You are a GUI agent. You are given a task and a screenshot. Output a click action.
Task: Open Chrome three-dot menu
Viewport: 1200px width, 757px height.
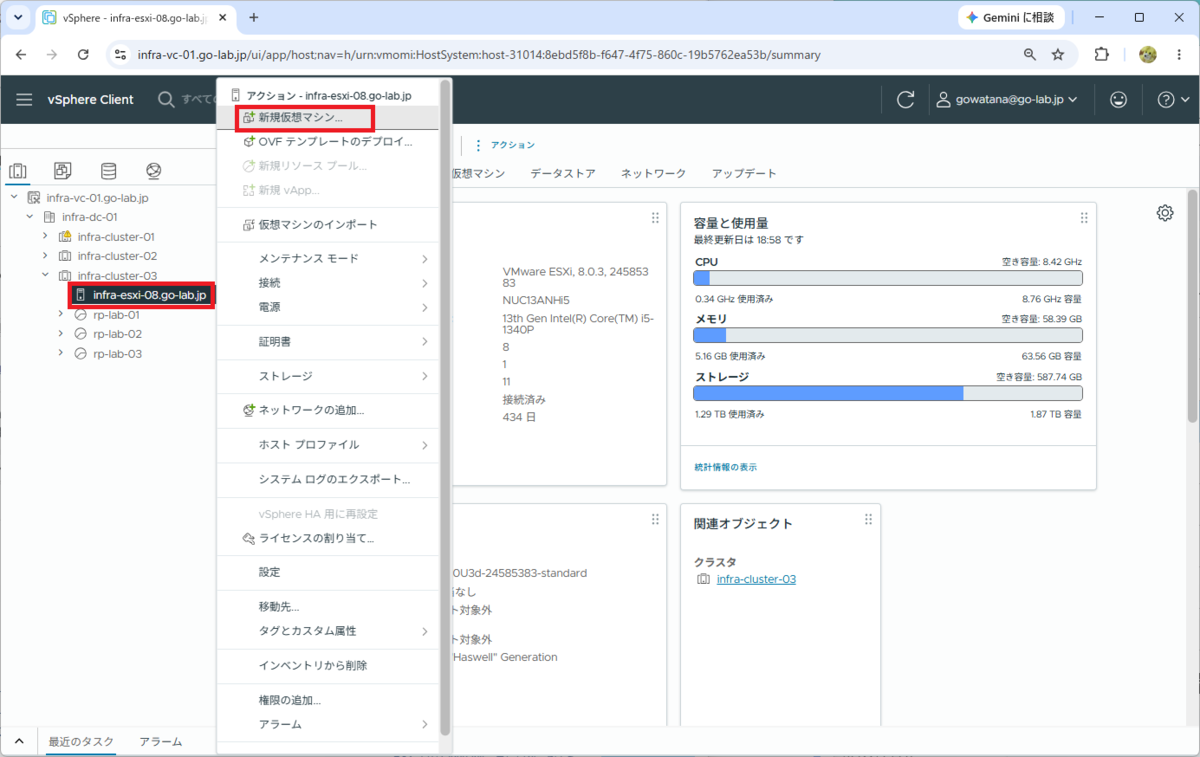1180,55
